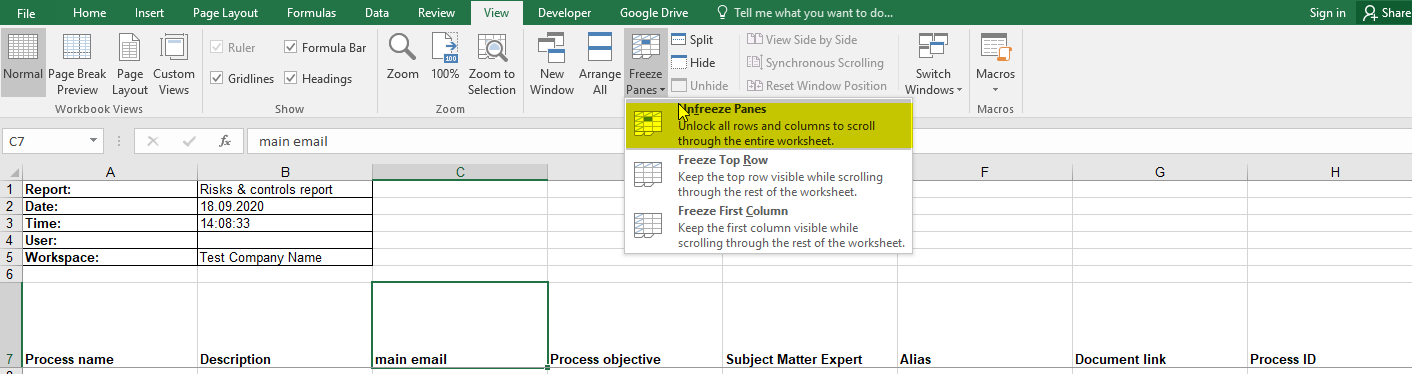Open the File tab
Image resolution: width=1412 pixels, height=374 pixels.
pos(26,13)
